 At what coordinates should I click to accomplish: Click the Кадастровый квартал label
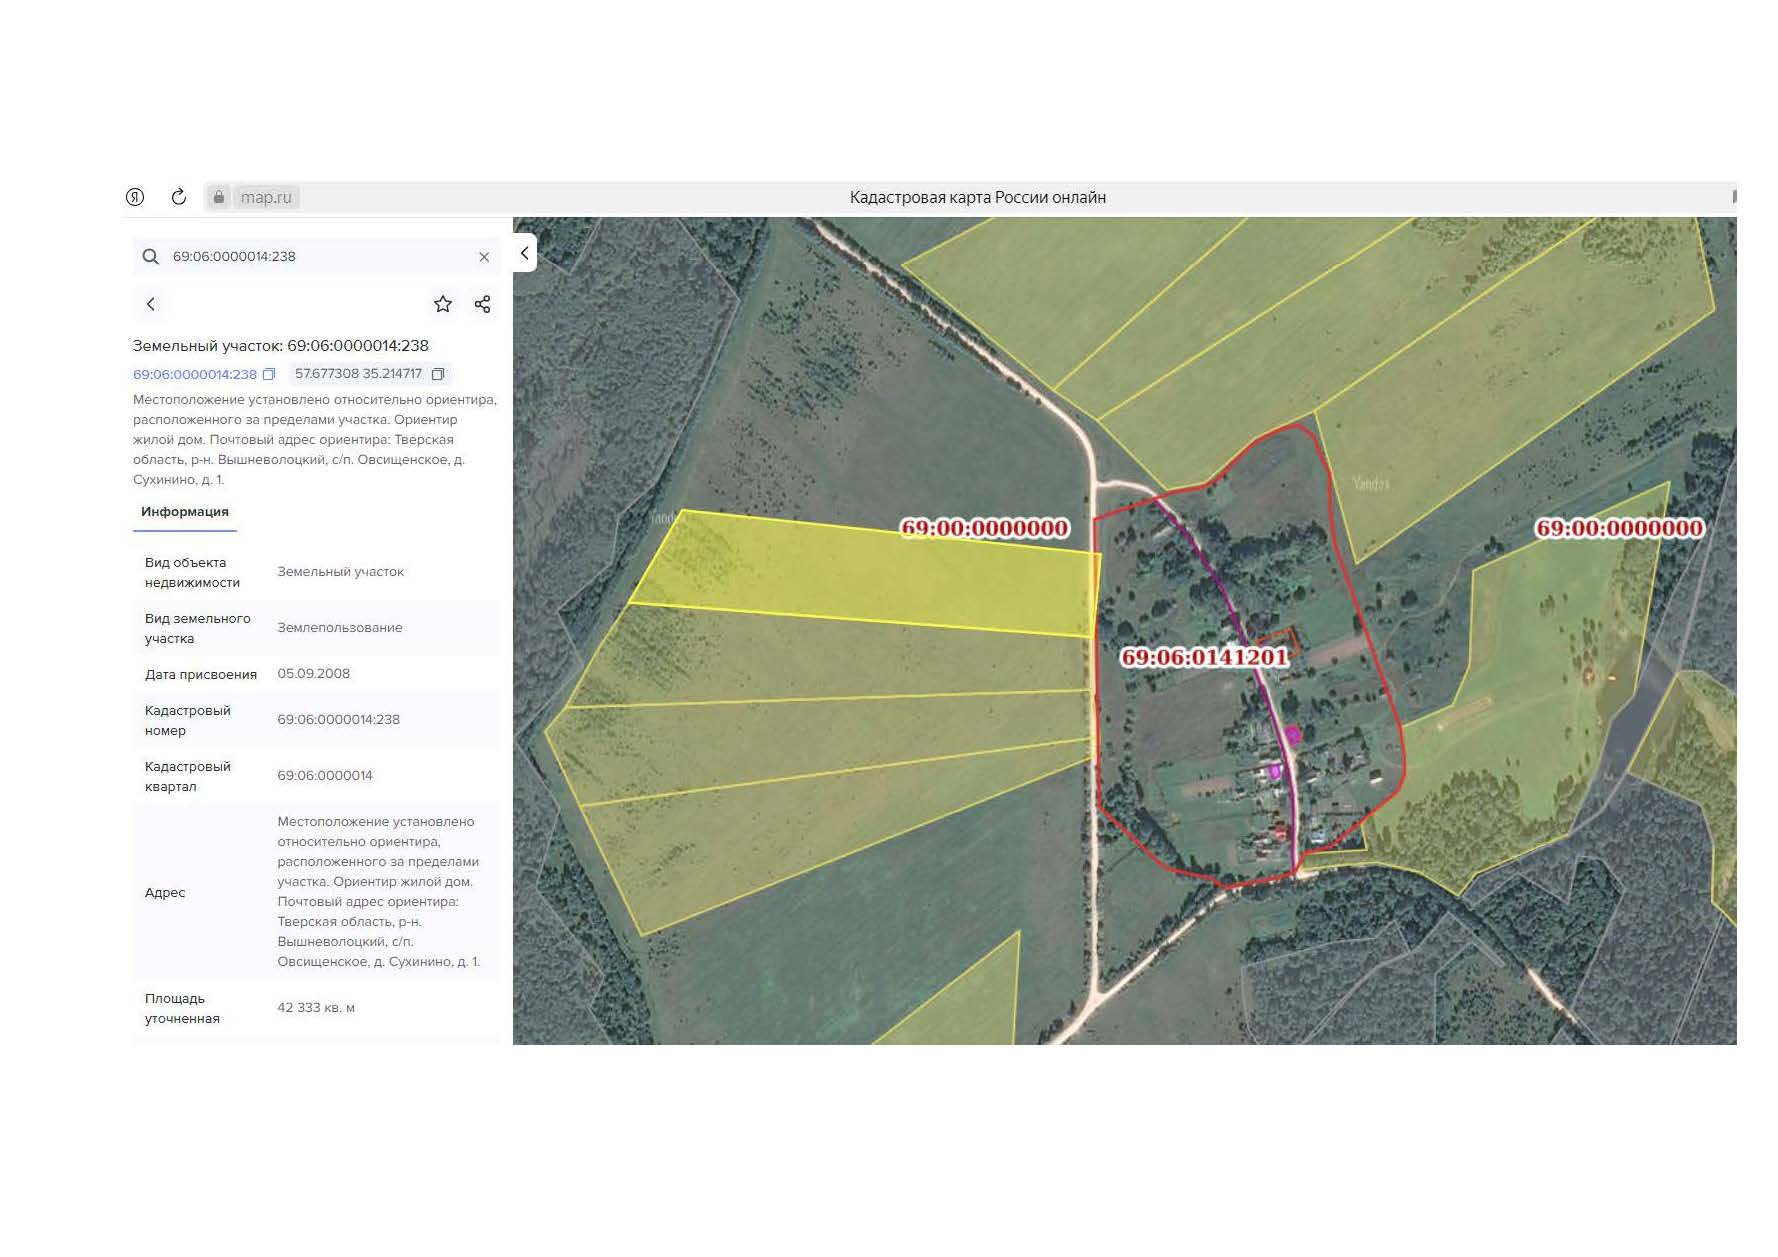[188, 777]
